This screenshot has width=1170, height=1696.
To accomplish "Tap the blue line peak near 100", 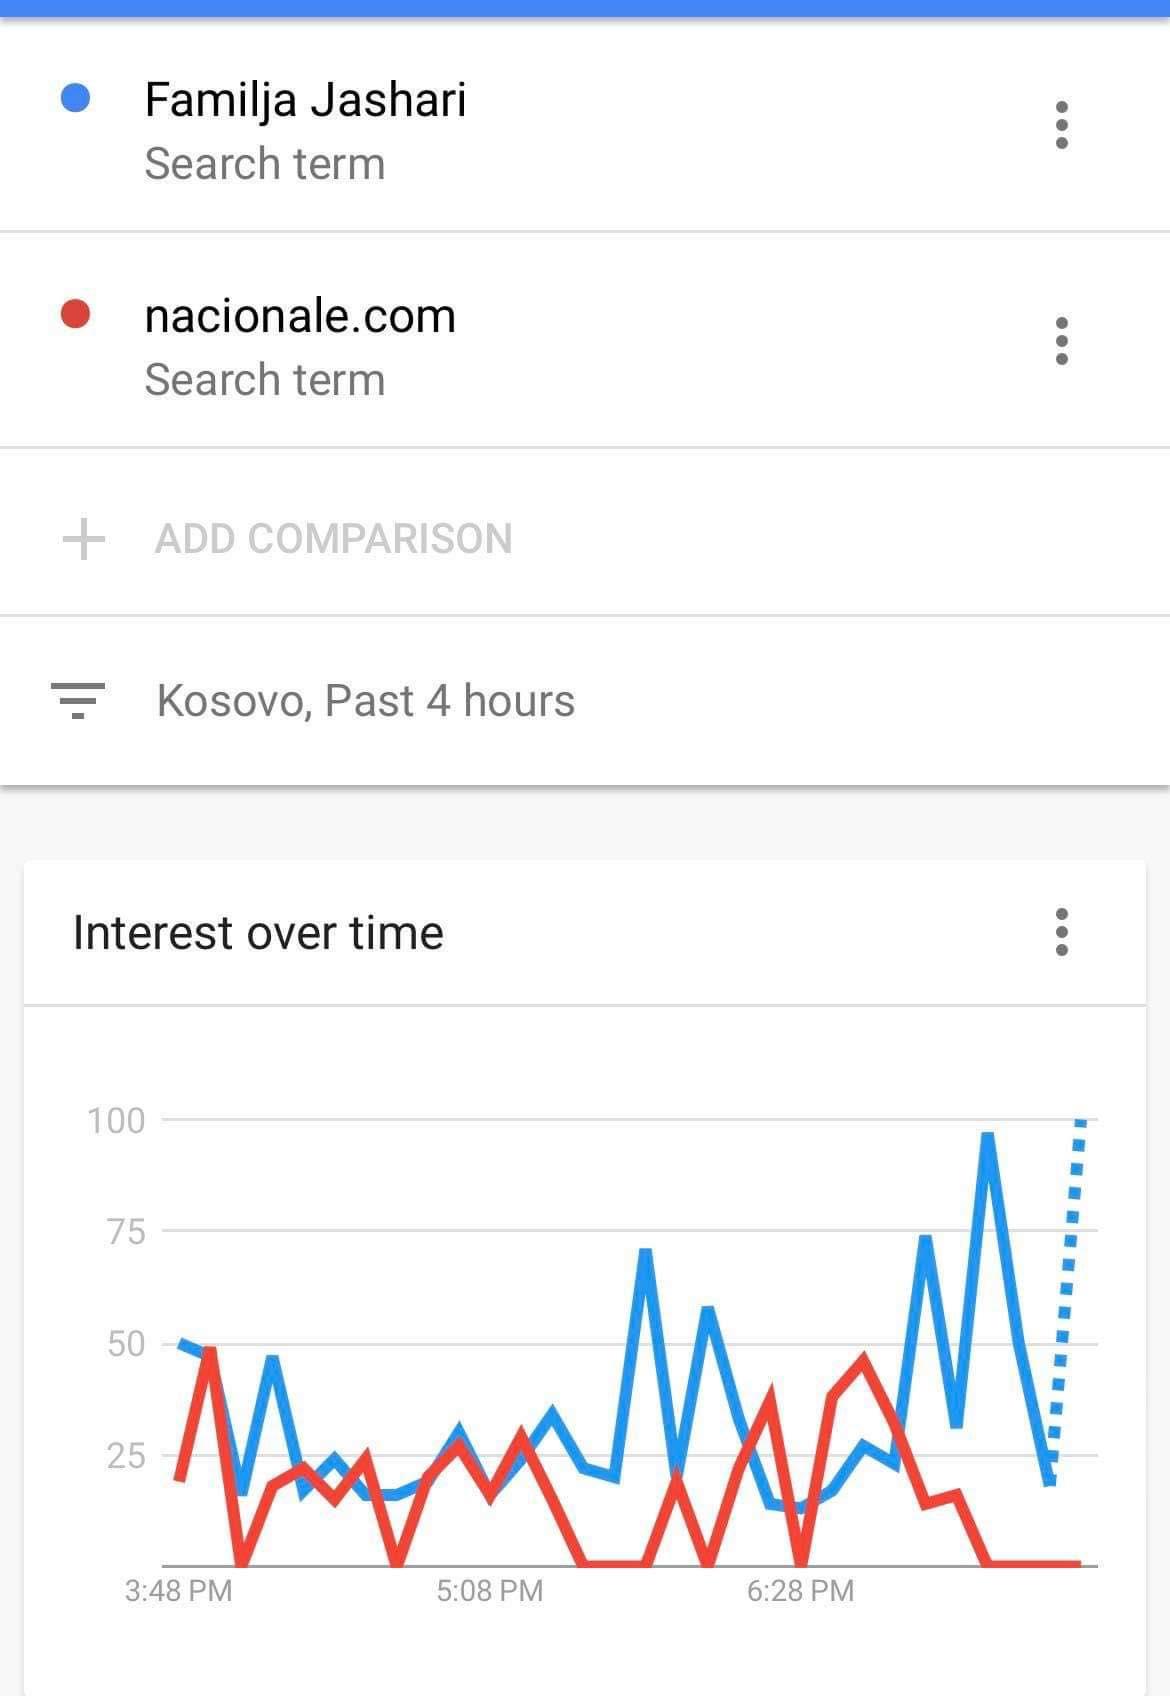I will point(988,1138).
